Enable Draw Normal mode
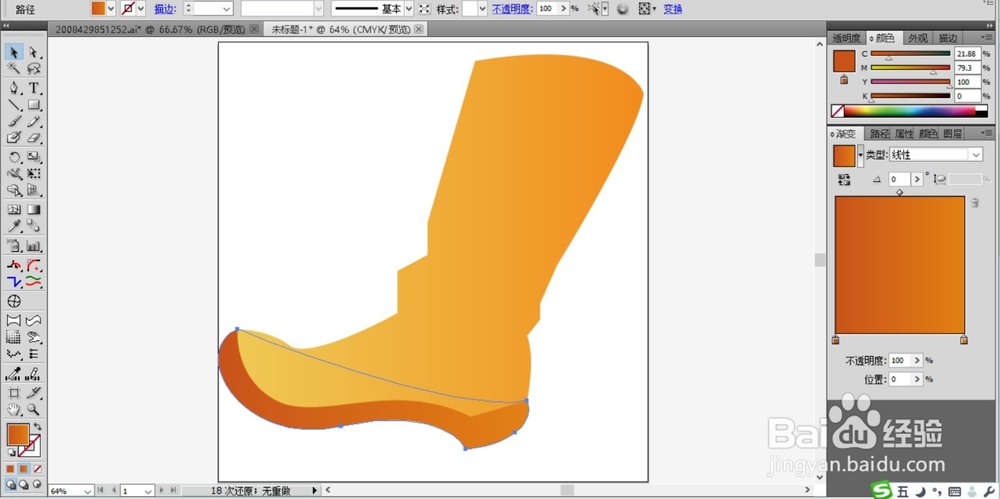Image resolution: width=1000 pixels, height=499 pixels. [x=11, y=484]
